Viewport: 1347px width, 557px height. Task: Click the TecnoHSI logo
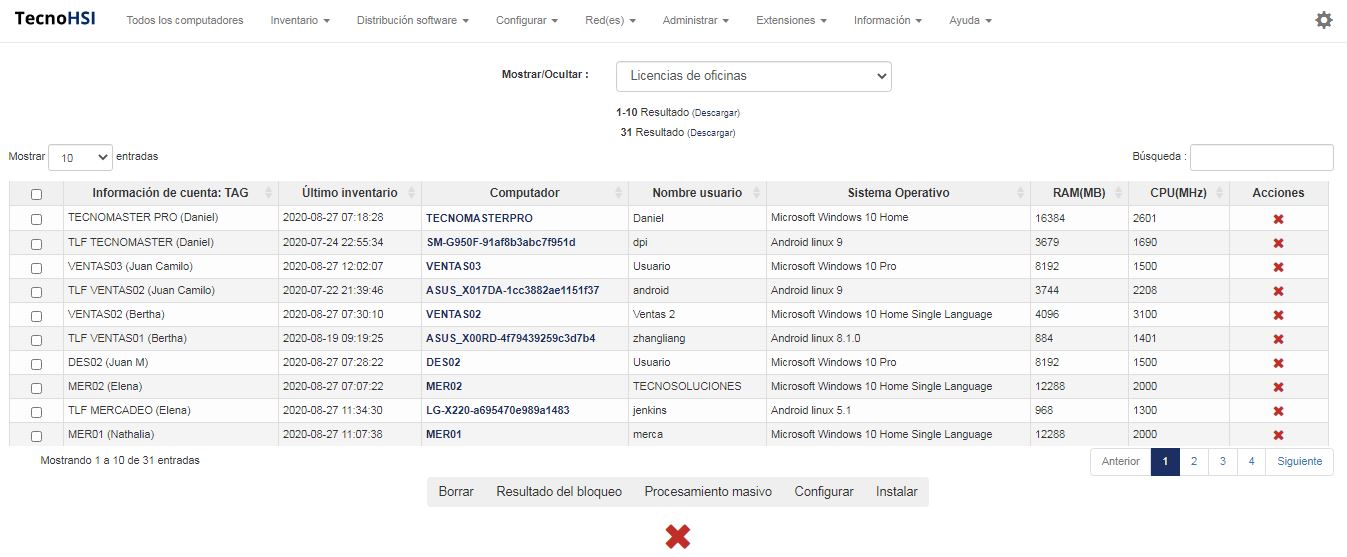coord(55,20)
